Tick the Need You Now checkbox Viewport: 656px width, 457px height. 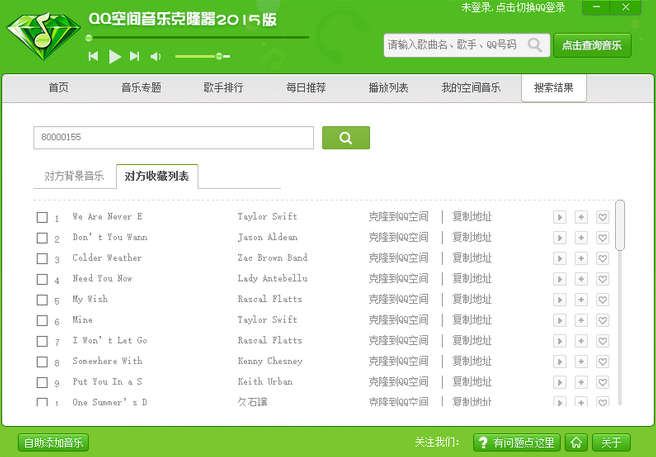[42, 279]
